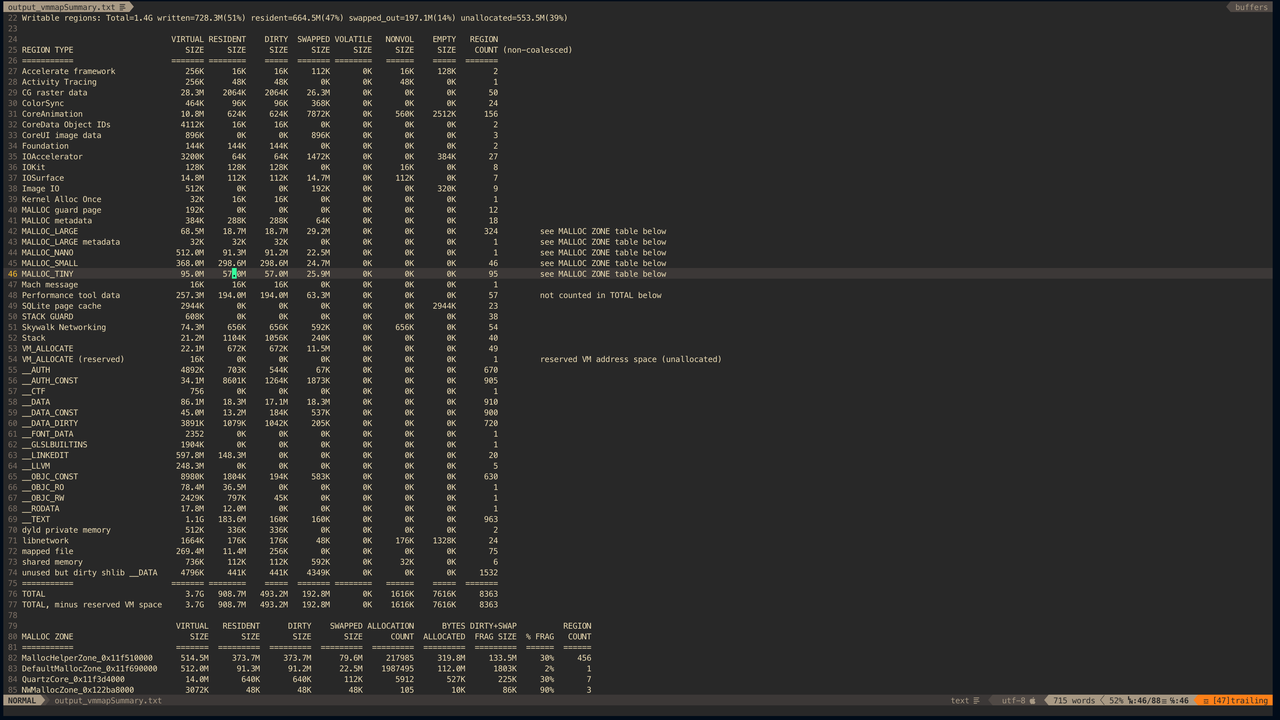
Task: Select the output_vmmapSummary.txt buffer tab
Action: coord(60,7)
